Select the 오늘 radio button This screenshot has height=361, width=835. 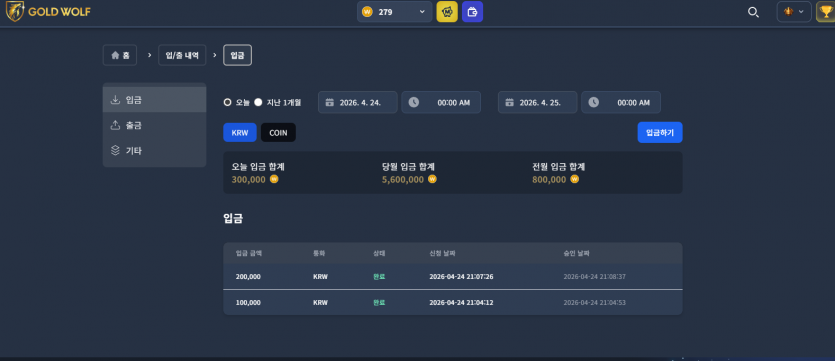[x=227, y=102]
